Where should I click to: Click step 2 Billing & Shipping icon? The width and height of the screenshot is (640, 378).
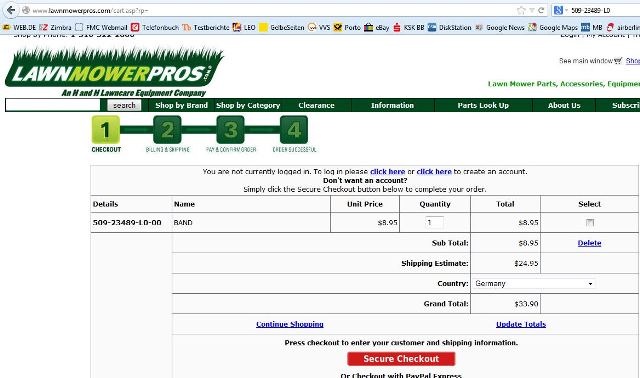pos(167,130)
